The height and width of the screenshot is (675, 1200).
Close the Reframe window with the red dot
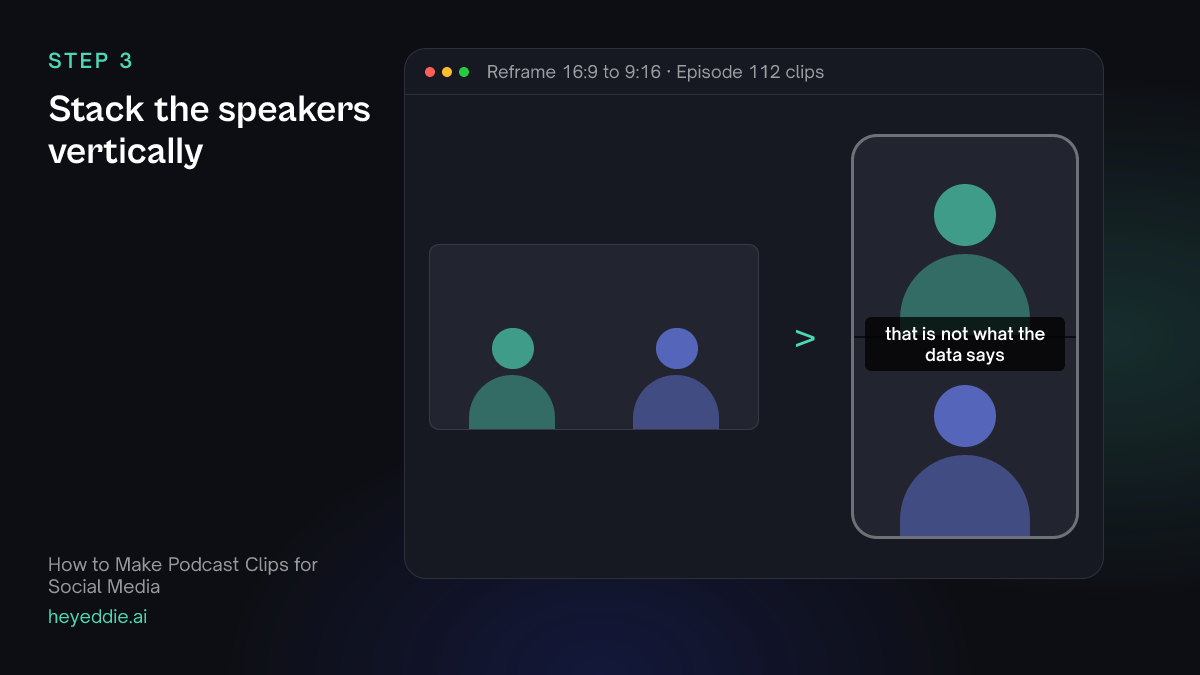pyautogui.click(x=430, y=72)
